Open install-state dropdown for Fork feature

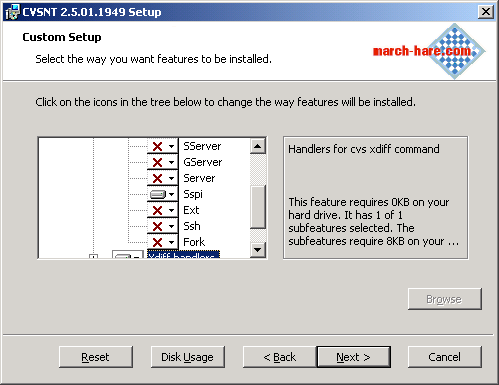pyautogui.click(x=163, y=242)
